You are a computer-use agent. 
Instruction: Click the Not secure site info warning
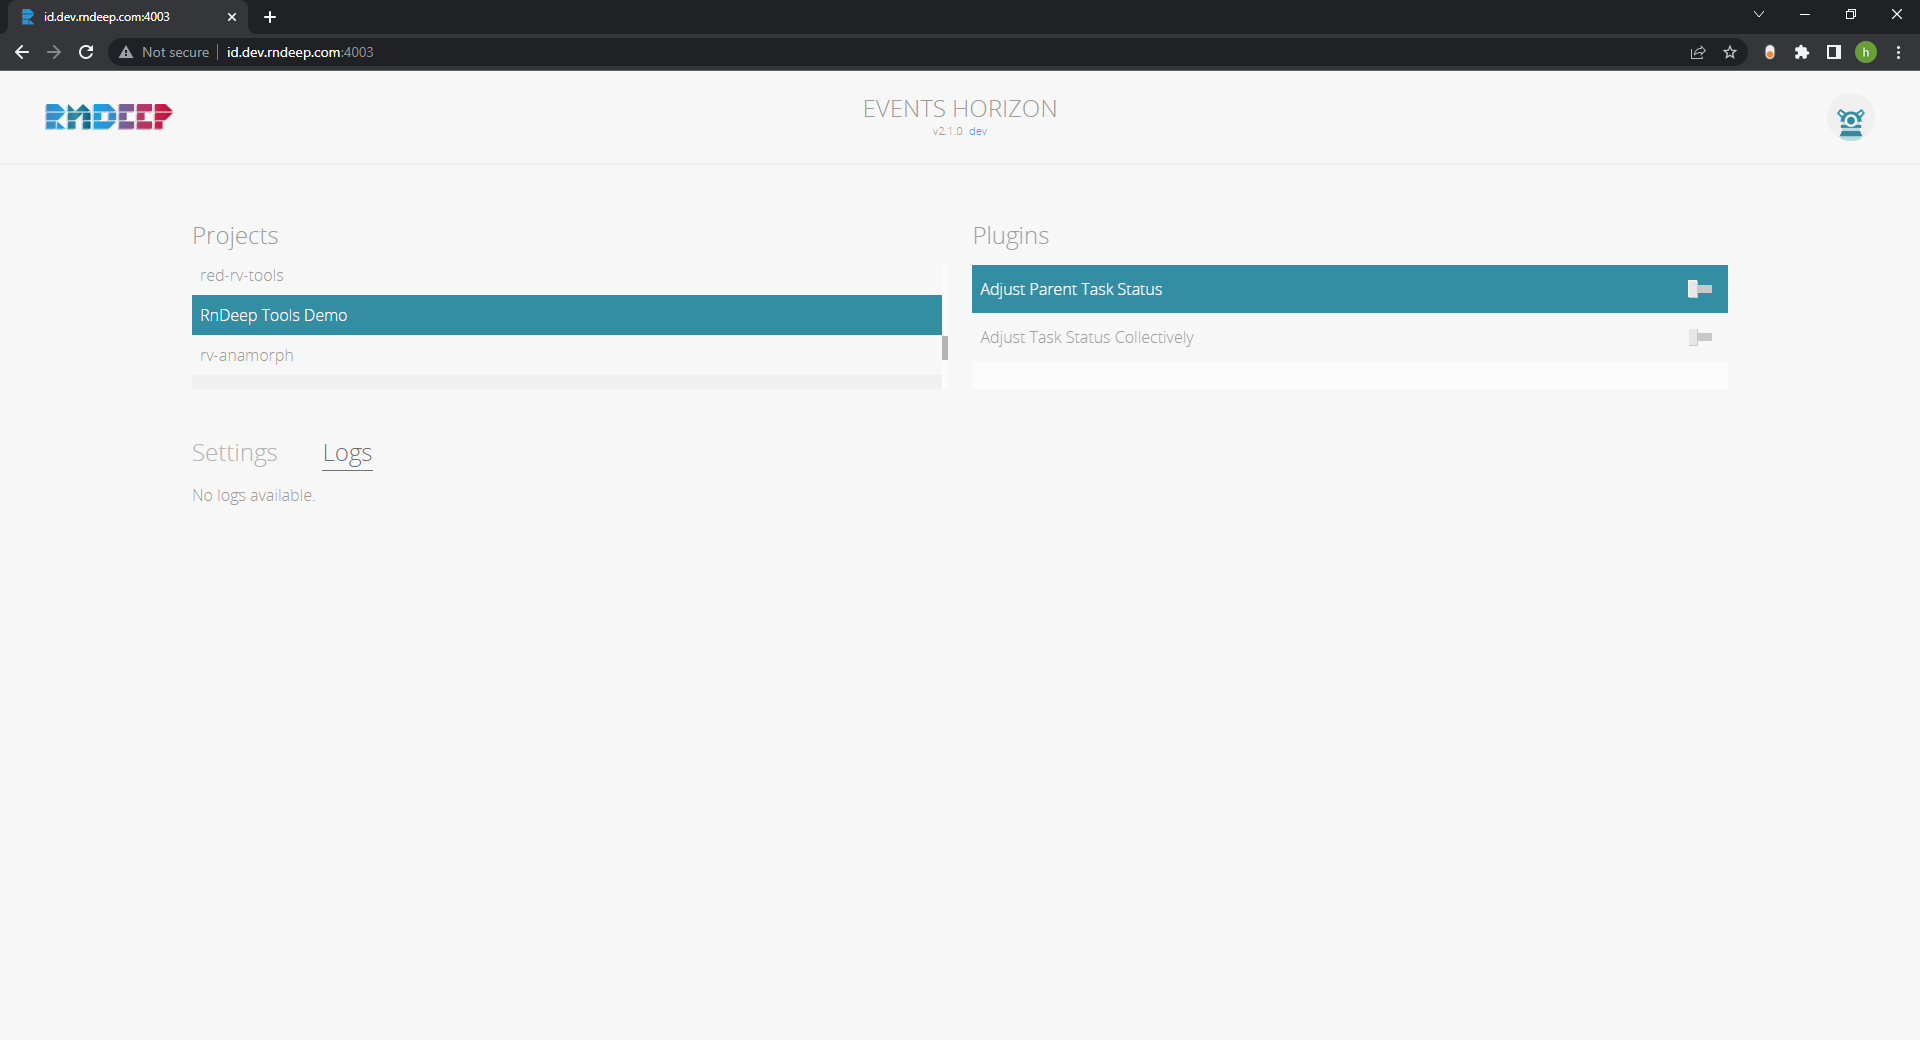(x=164, y=52)
